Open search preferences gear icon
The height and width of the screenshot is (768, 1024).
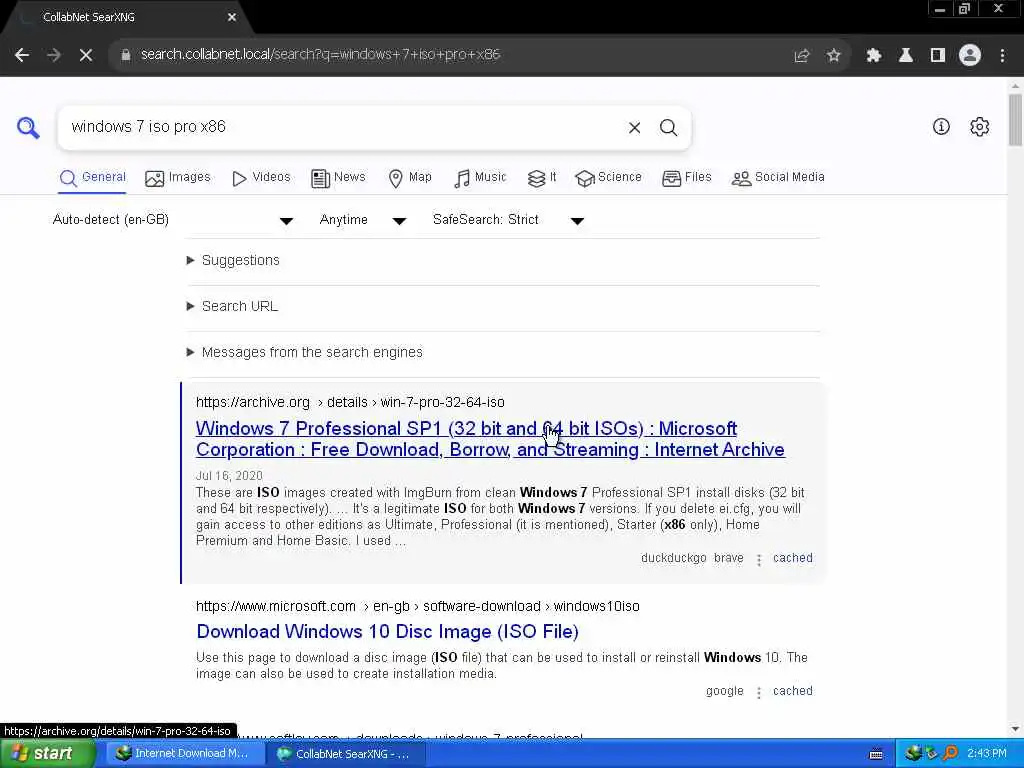(980, 127)
